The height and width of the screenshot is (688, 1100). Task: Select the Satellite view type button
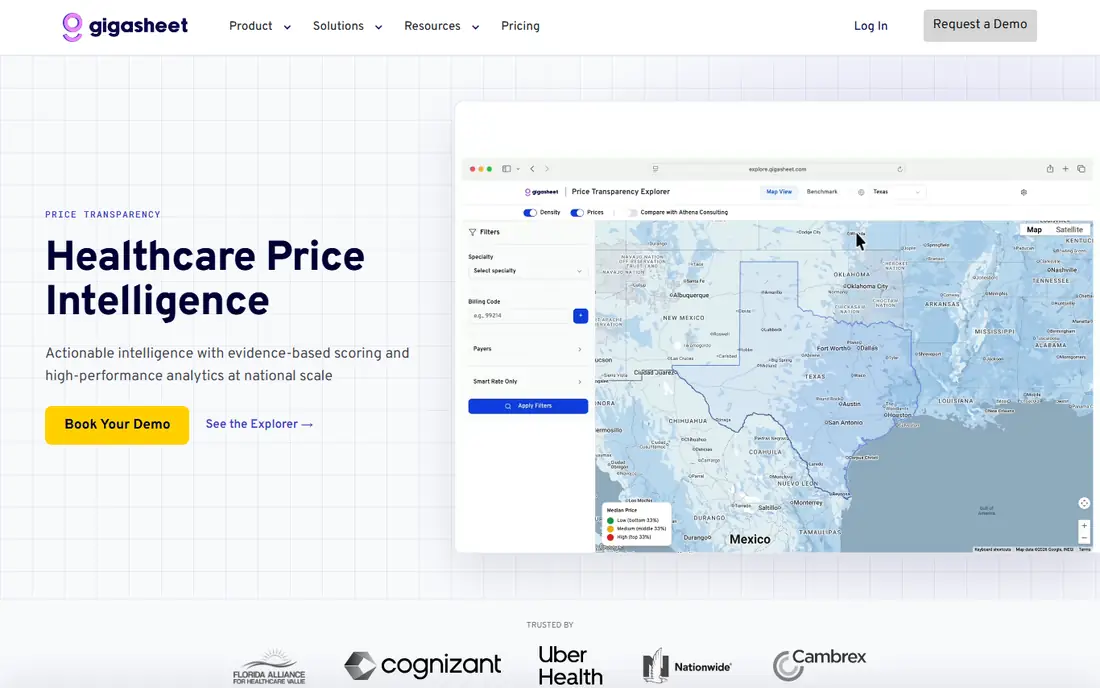pyautogui.click(x=1069, y=229)
